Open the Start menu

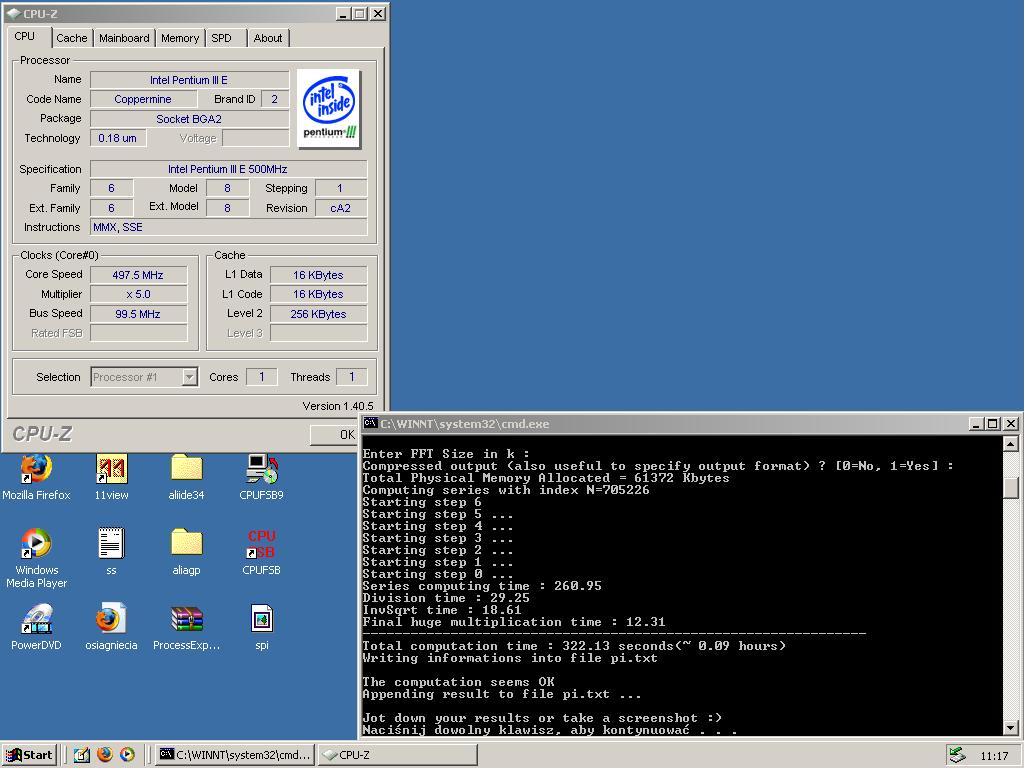click(28, 755)
